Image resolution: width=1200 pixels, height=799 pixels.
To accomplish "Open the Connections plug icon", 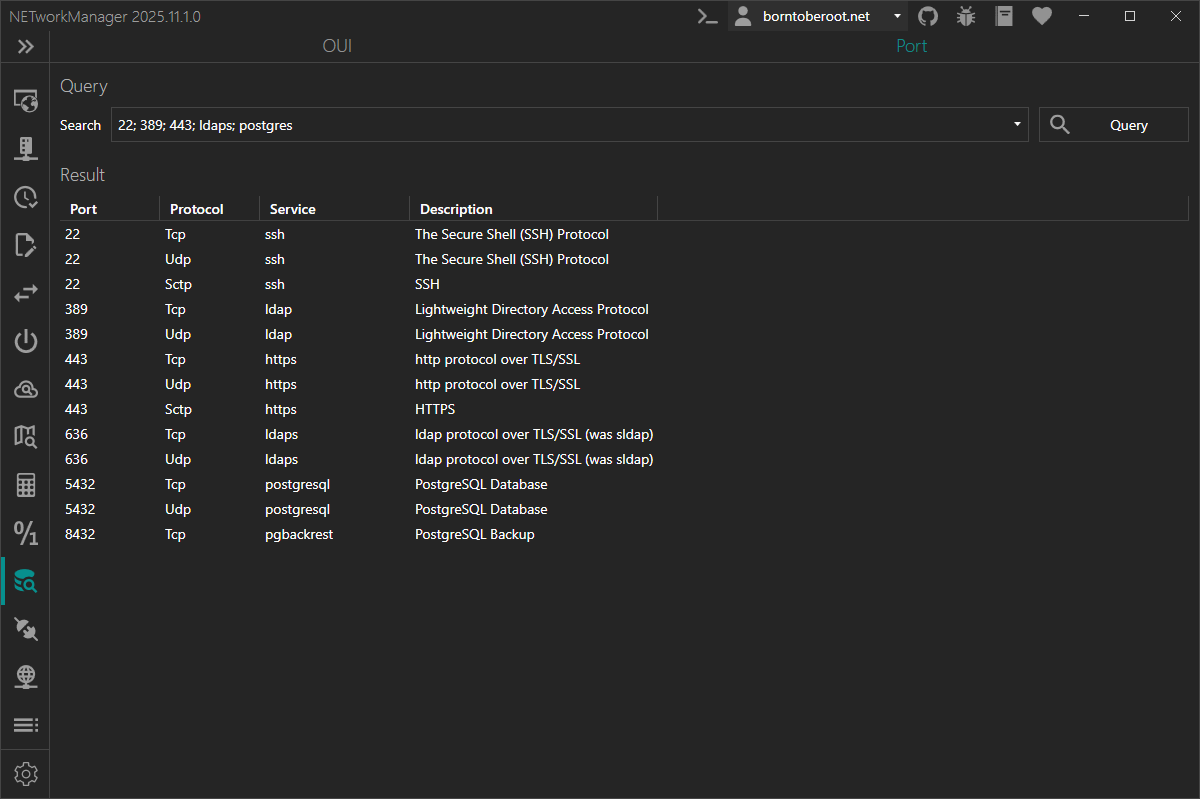I will [26, 629].
